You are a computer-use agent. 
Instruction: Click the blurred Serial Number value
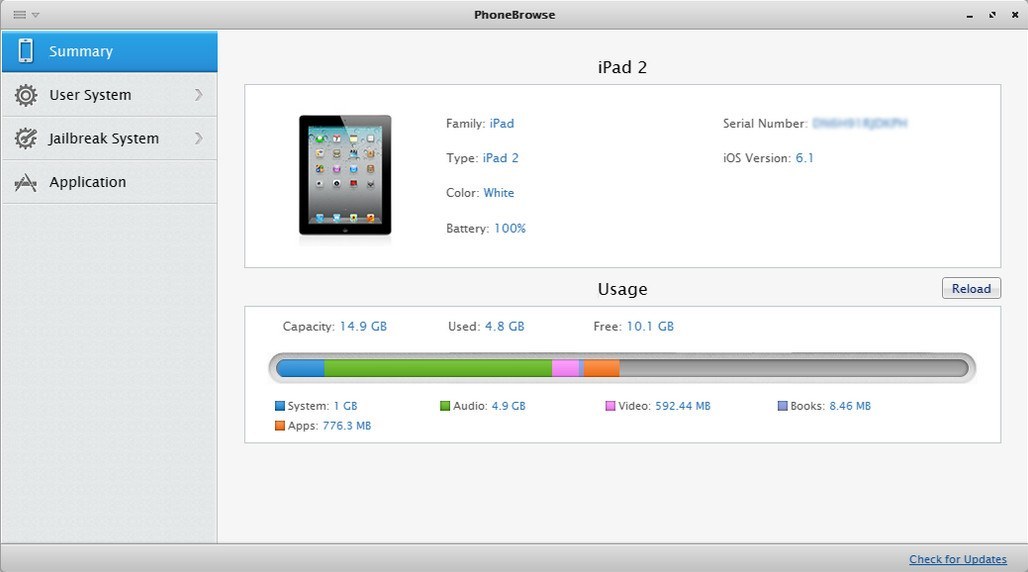[860, 123]
